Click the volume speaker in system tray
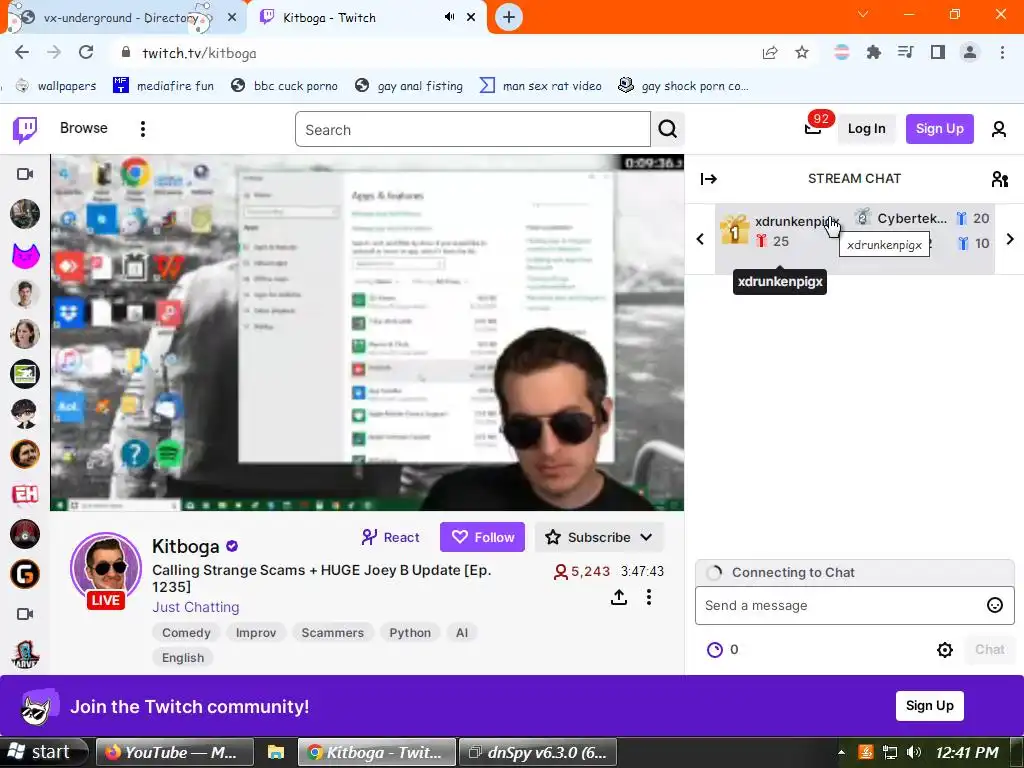The height and width of the screenshot is (768, 1024). pyautogui.click(x=914, y=752)
